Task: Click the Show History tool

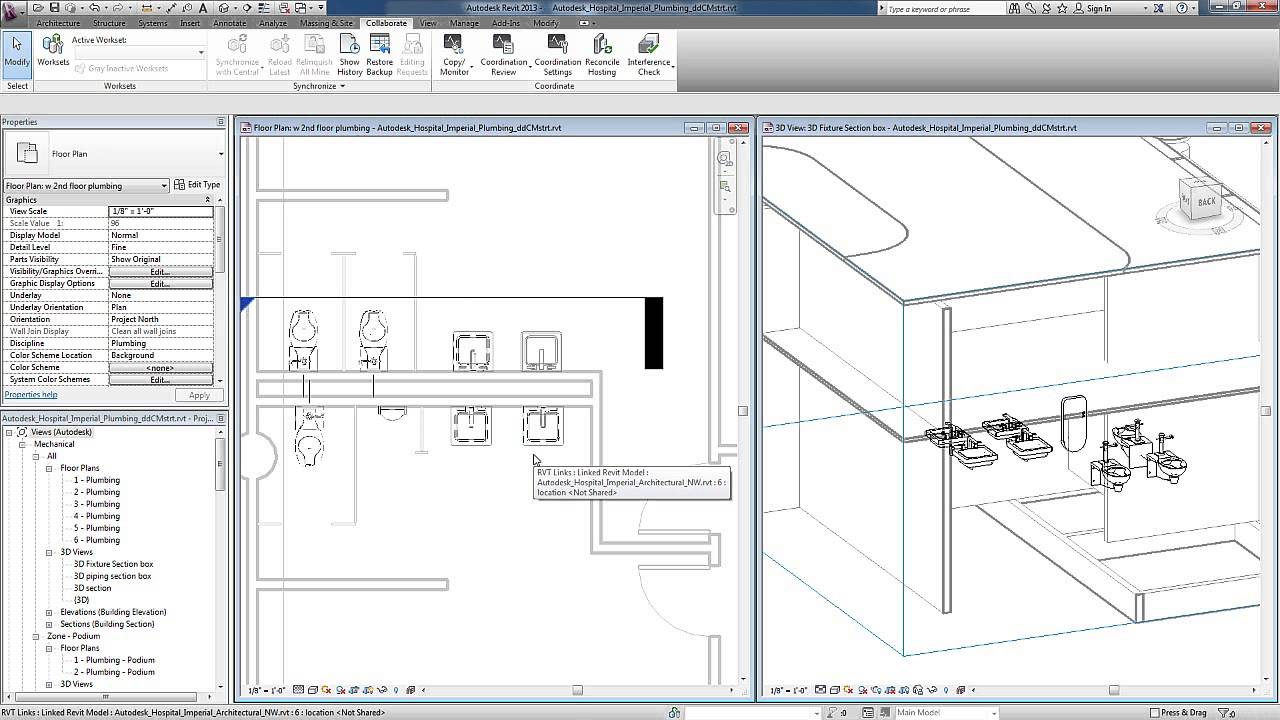Action: [x=349, y=52]
